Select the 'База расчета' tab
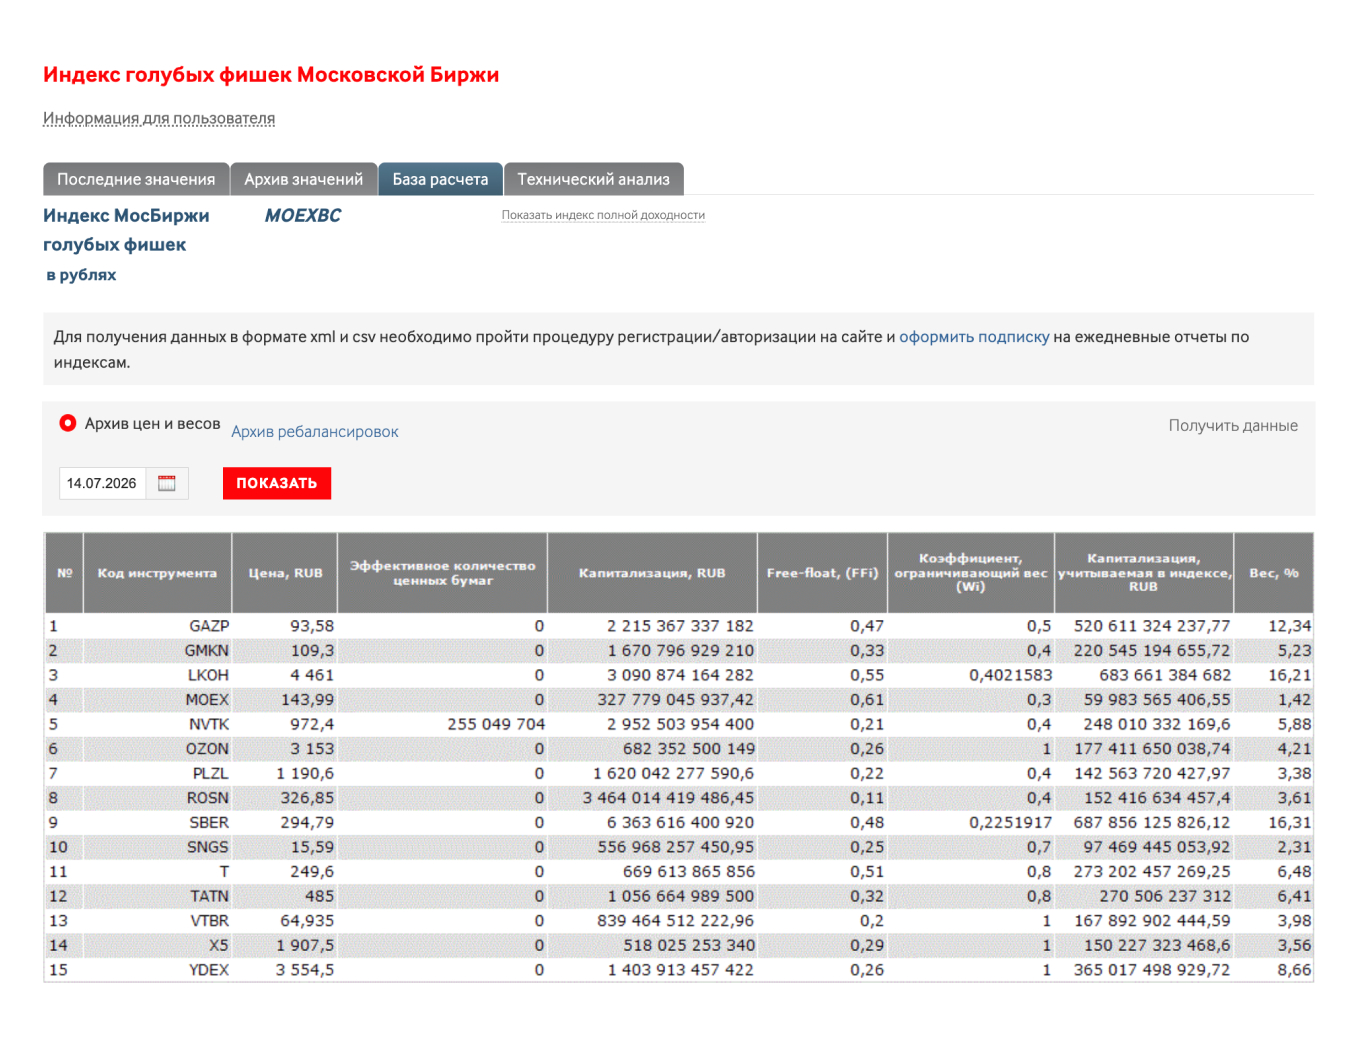 (x=440, y=179)
